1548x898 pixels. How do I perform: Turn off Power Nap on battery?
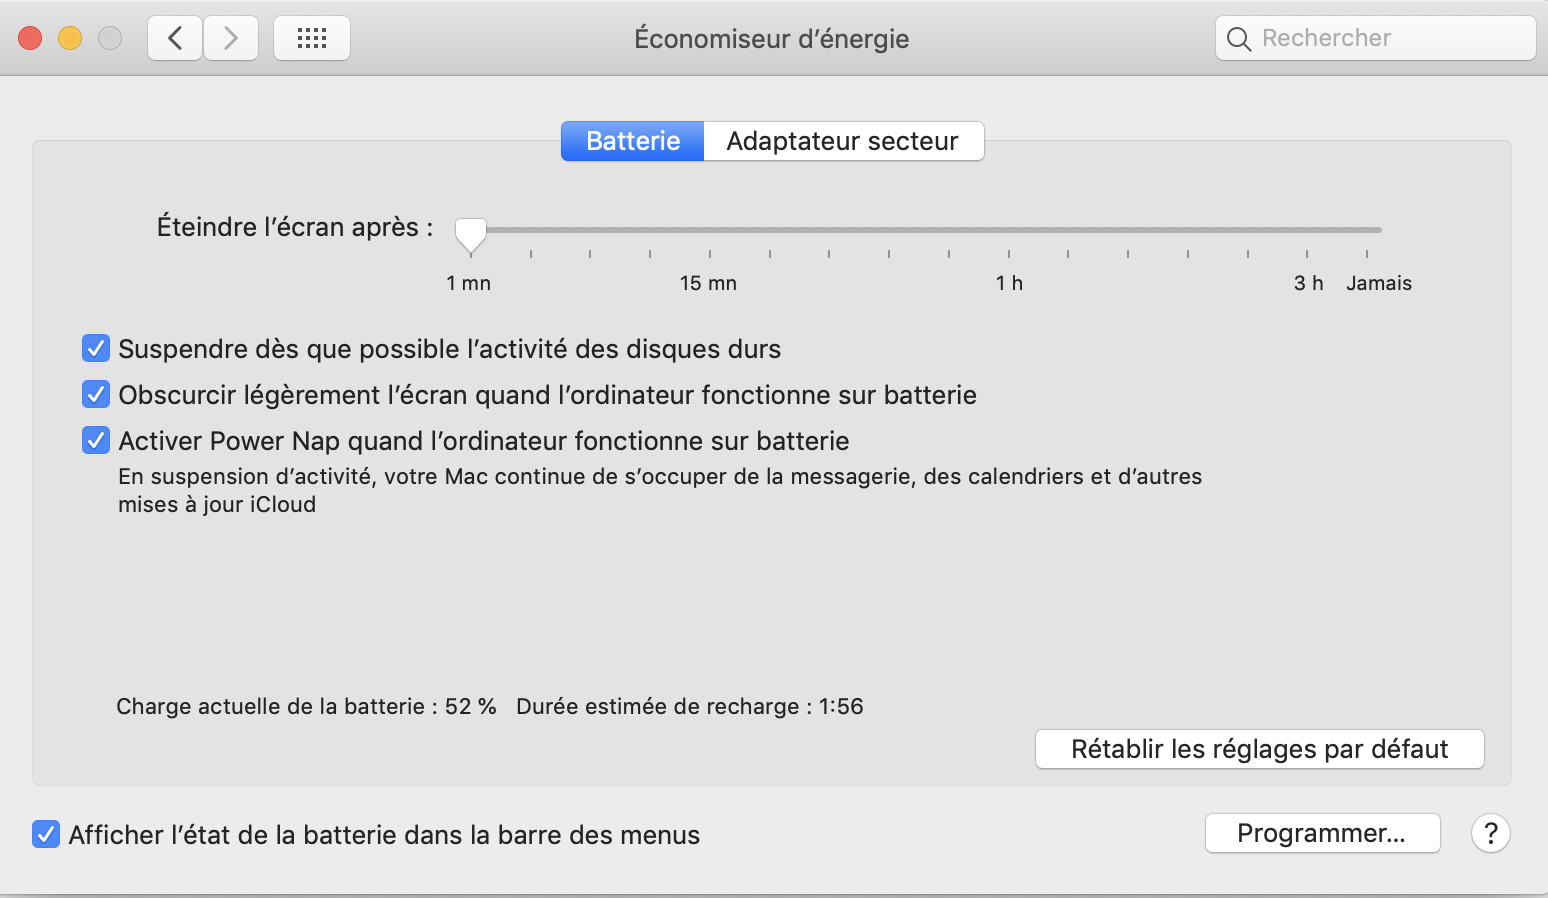tap(96, 441)
